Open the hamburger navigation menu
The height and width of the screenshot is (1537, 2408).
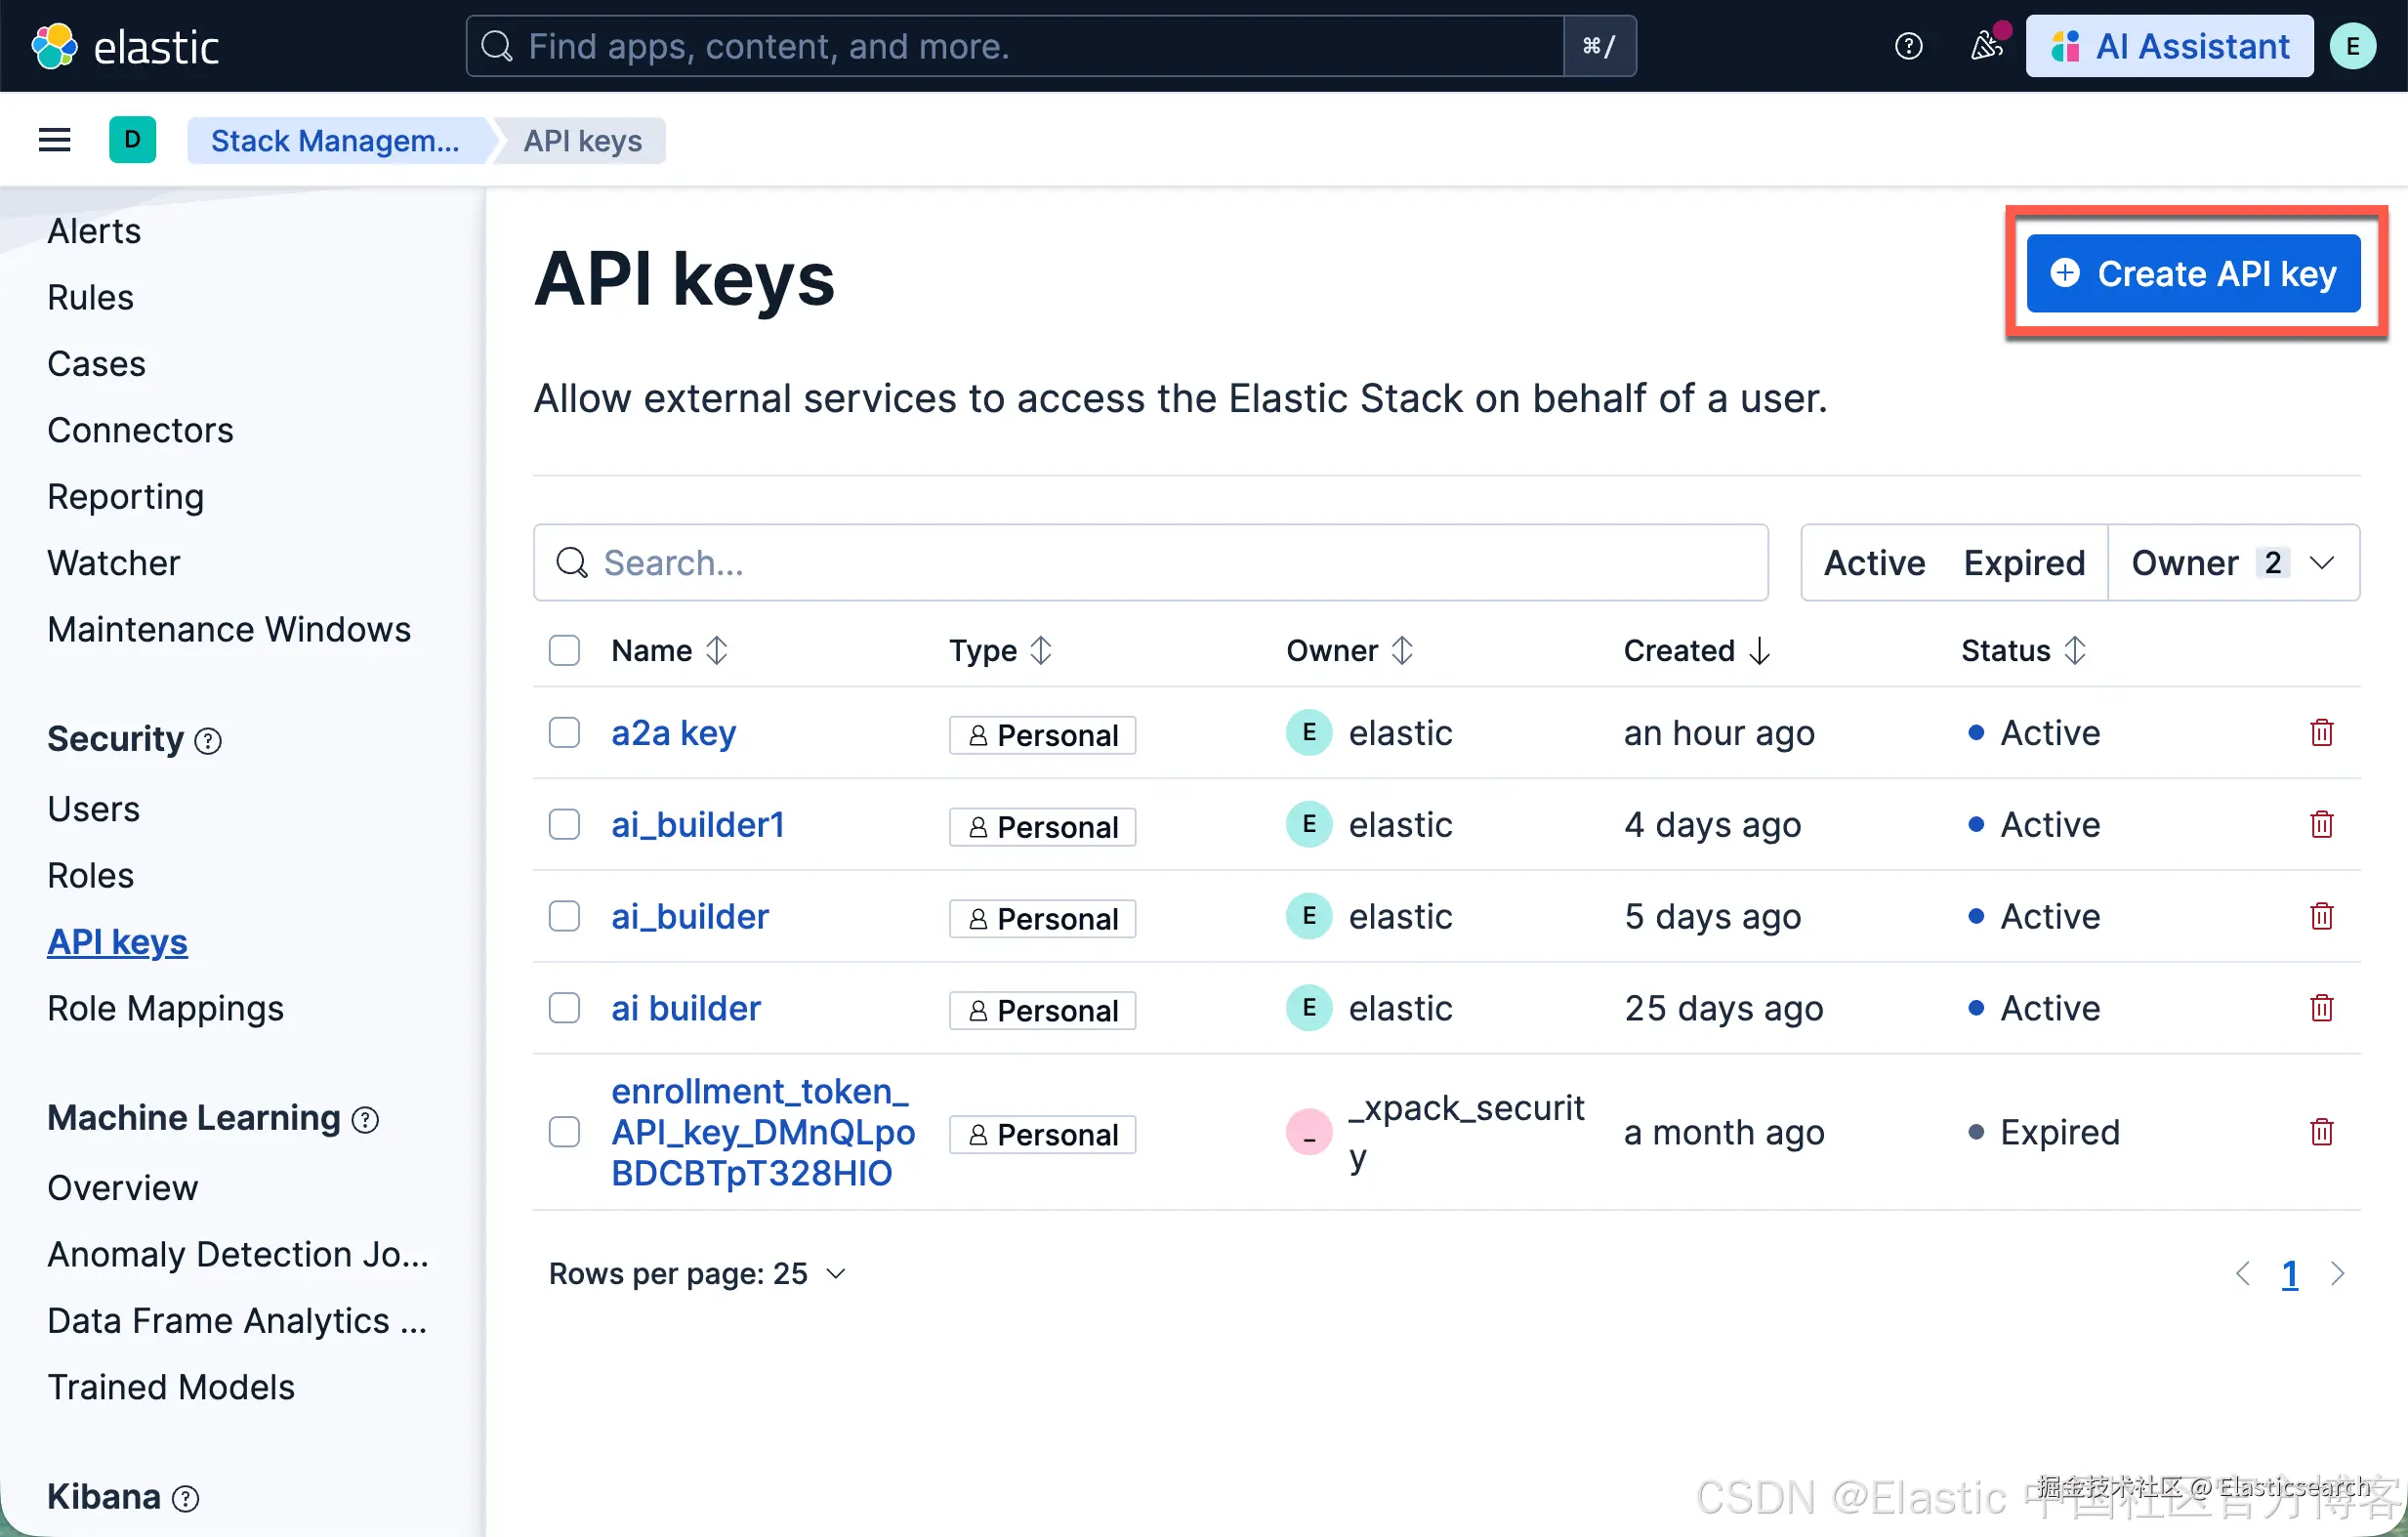click(x=54, y=140)
